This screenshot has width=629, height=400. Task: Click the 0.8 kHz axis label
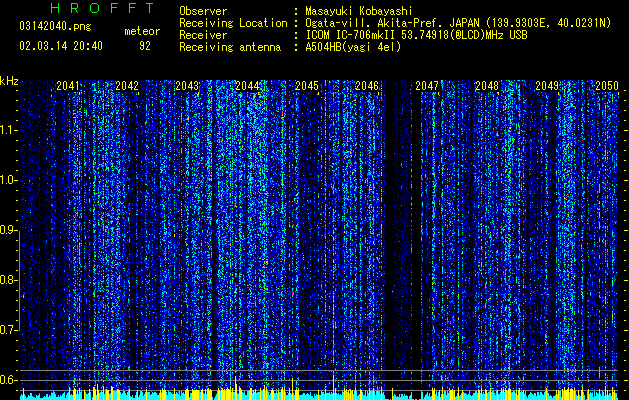pyautogui.click(x=8, y=280)
